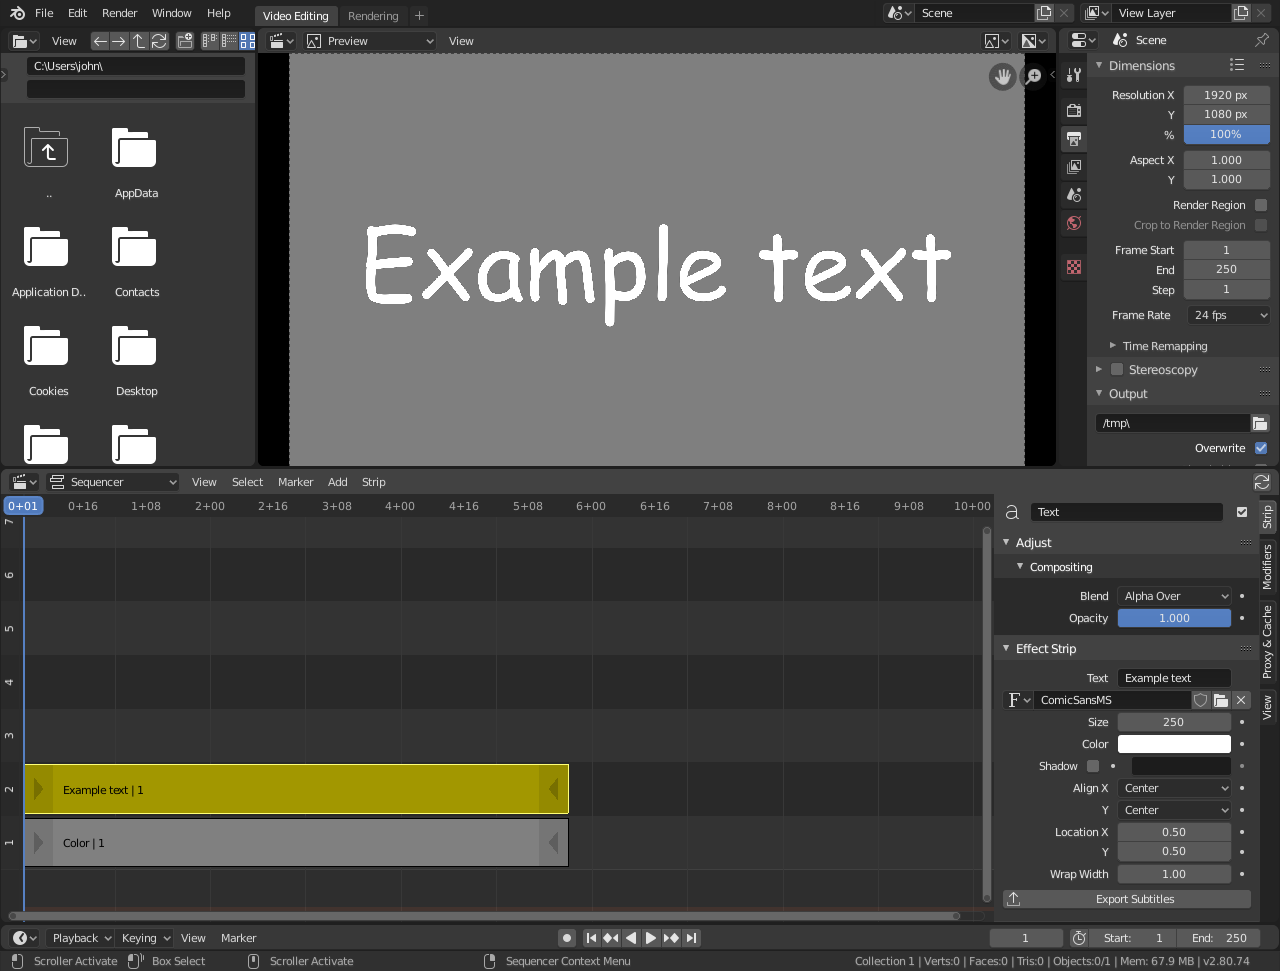The image size is (1280, 971).
Task: Open the Render properties tab
Action: 1073,110
